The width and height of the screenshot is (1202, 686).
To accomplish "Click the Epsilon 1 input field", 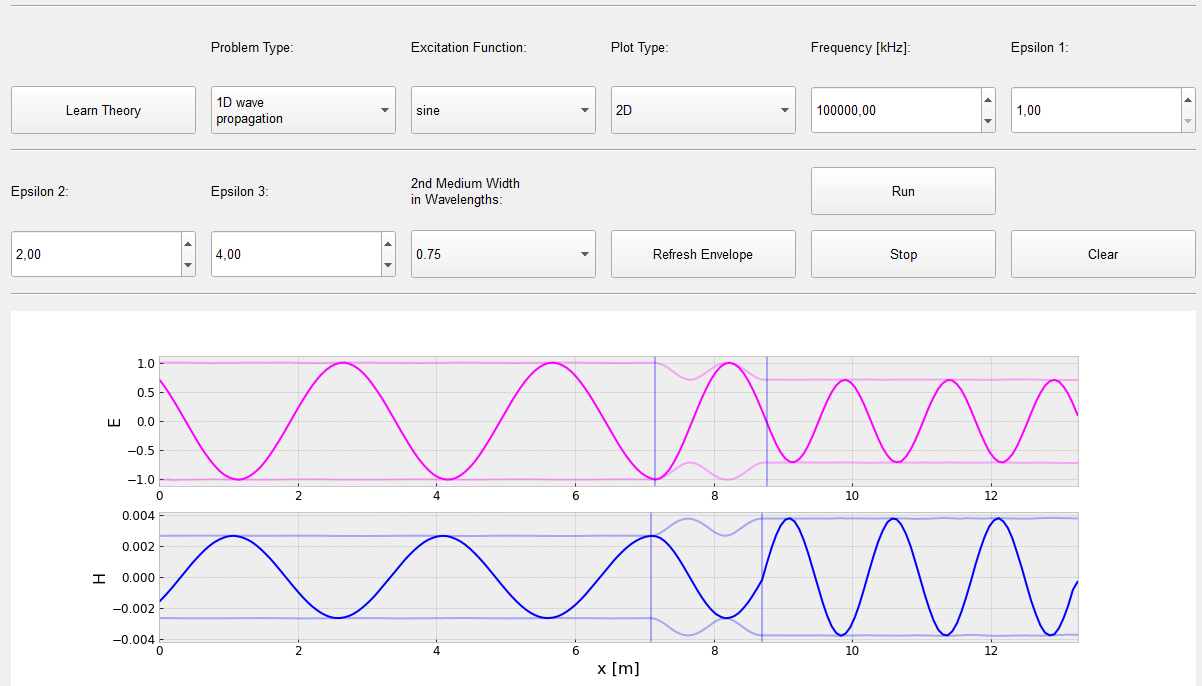I will (1095, 110).
